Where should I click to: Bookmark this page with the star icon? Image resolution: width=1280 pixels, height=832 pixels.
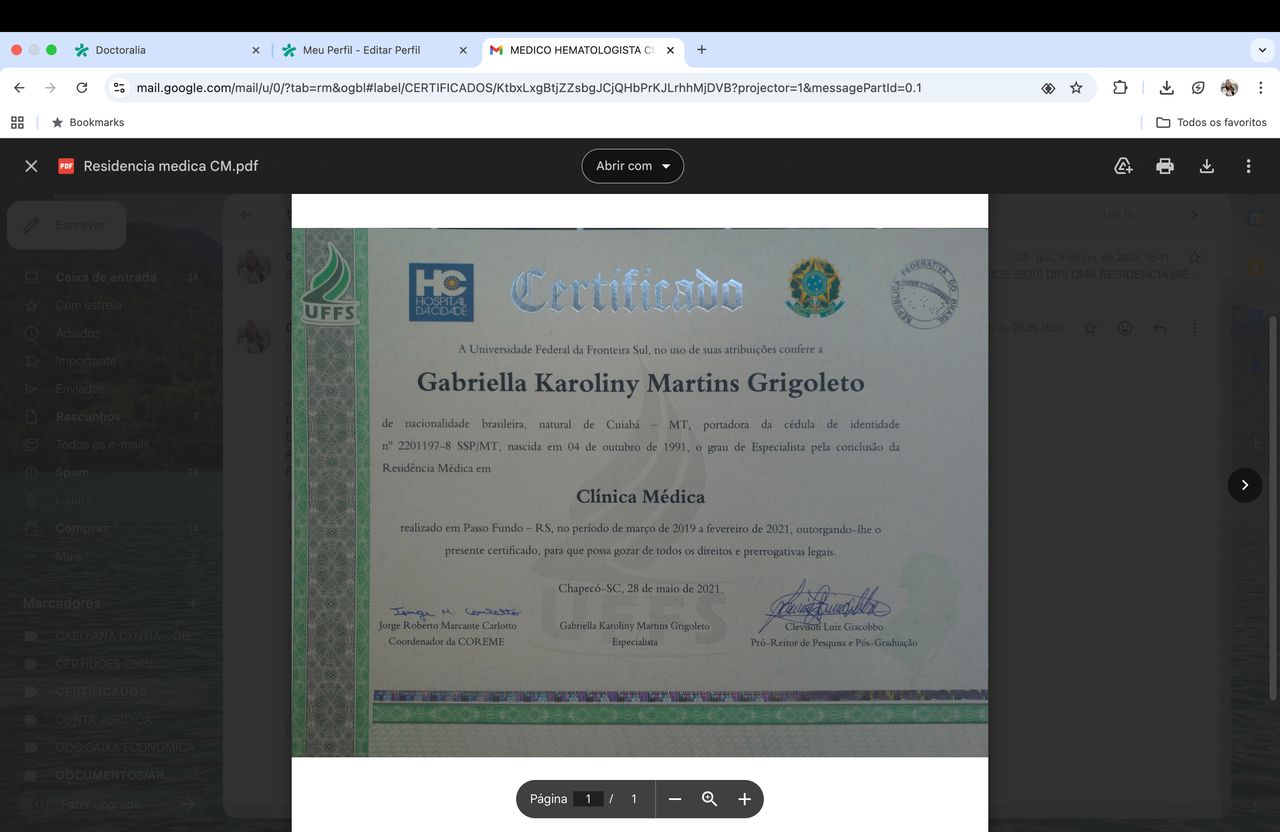coord(1076,88)
